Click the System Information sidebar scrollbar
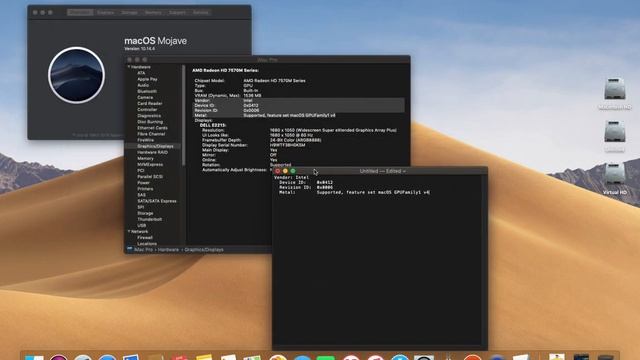Image resolution: width=640 pixels, height=360 pixels. pyautogui.click(x=184, y=115)
